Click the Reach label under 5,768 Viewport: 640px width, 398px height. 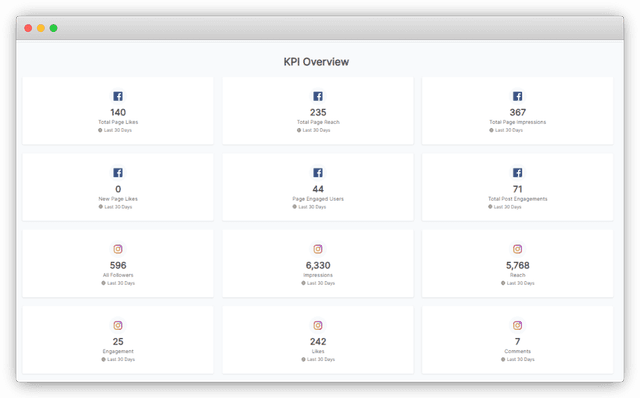pos(518,275)
